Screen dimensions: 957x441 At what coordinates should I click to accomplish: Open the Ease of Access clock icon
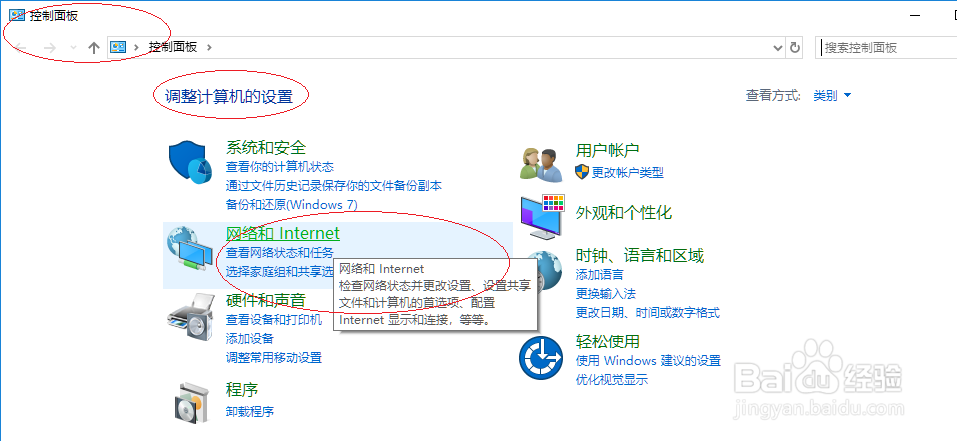pyautogui.click(x=541, y=358)
